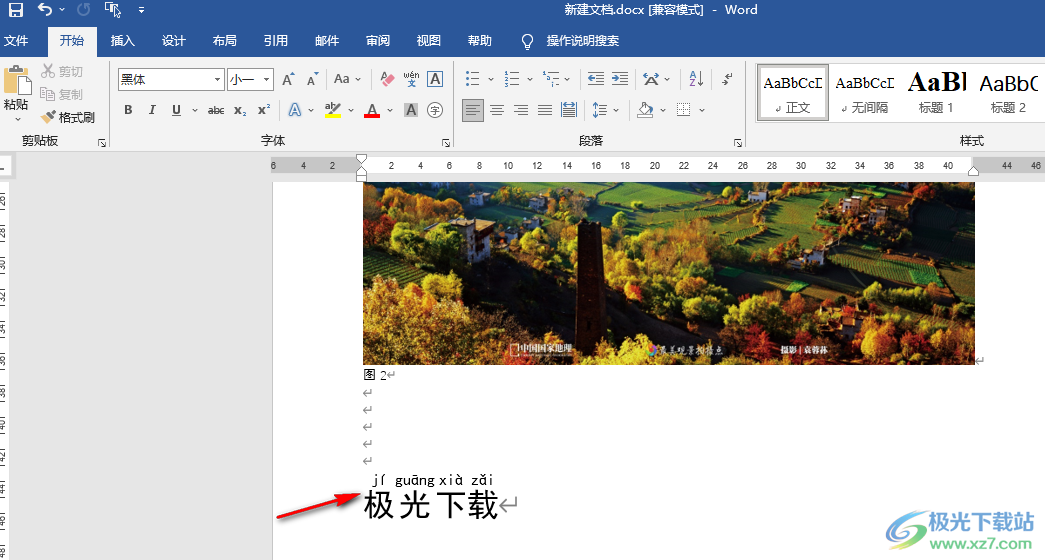Clear all formatting with the eraser icon
Viewport: 1045px width, 560px height.
[x=387, y=79]
